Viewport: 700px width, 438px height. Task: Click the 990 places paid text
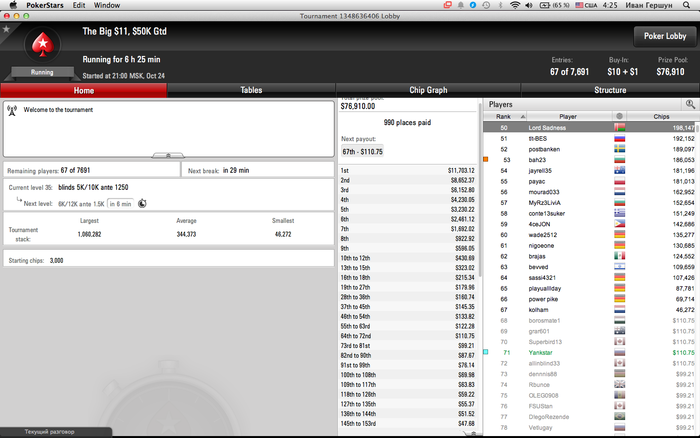[407, 122]
